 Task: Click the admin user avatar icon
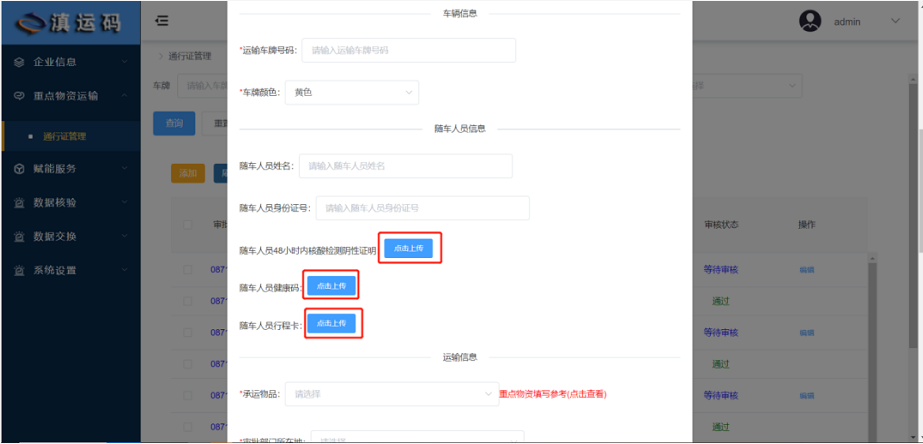[x=810, y=21]
